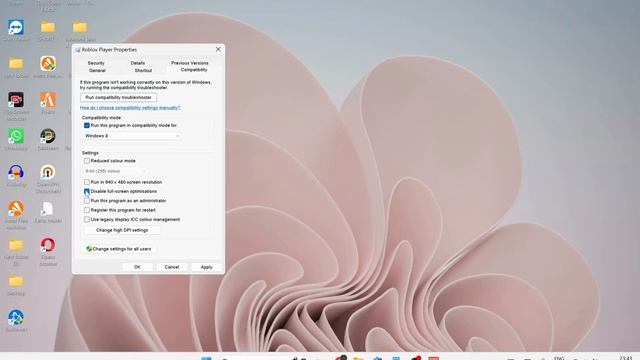Click 'Change settings for all users' button
Viewport: 640px width, 360px height.
tap(118, 249)
